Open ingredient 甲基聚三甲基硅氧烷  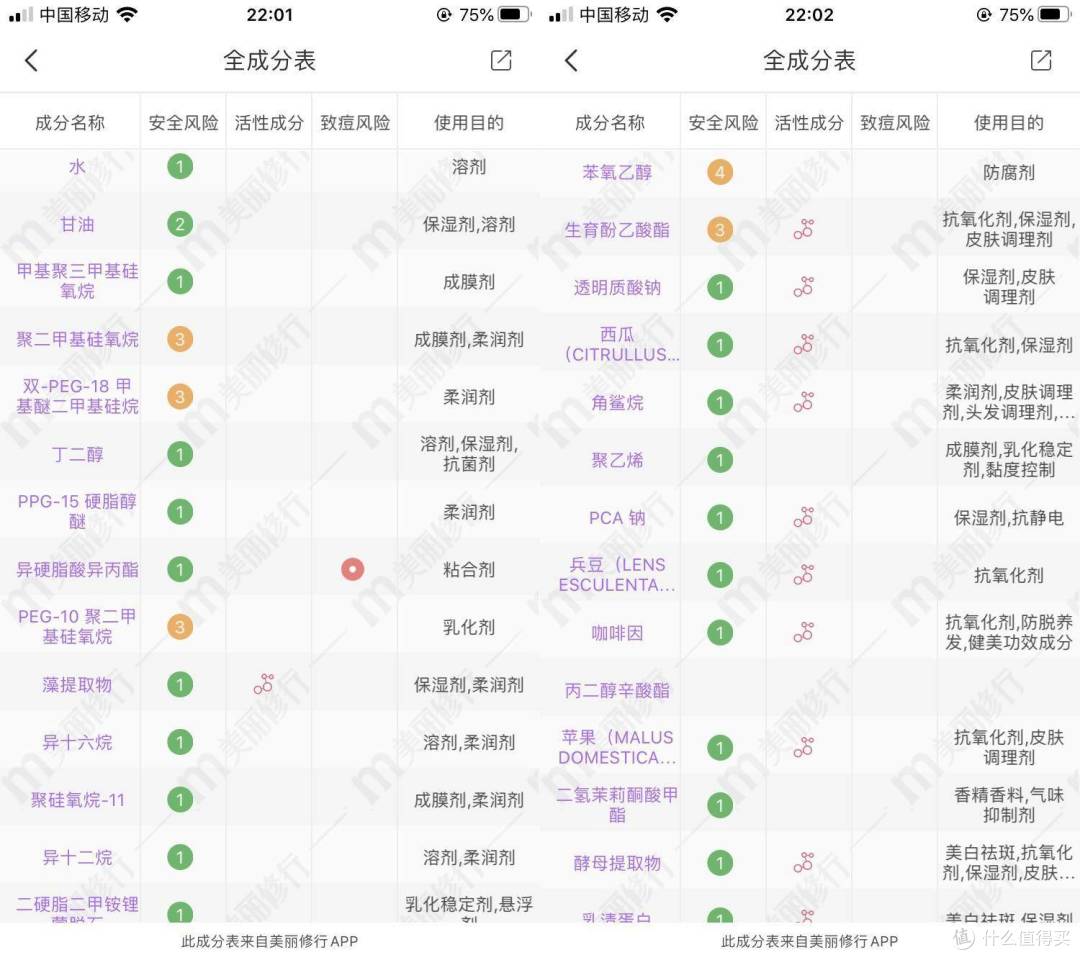[x=77, y=281]
